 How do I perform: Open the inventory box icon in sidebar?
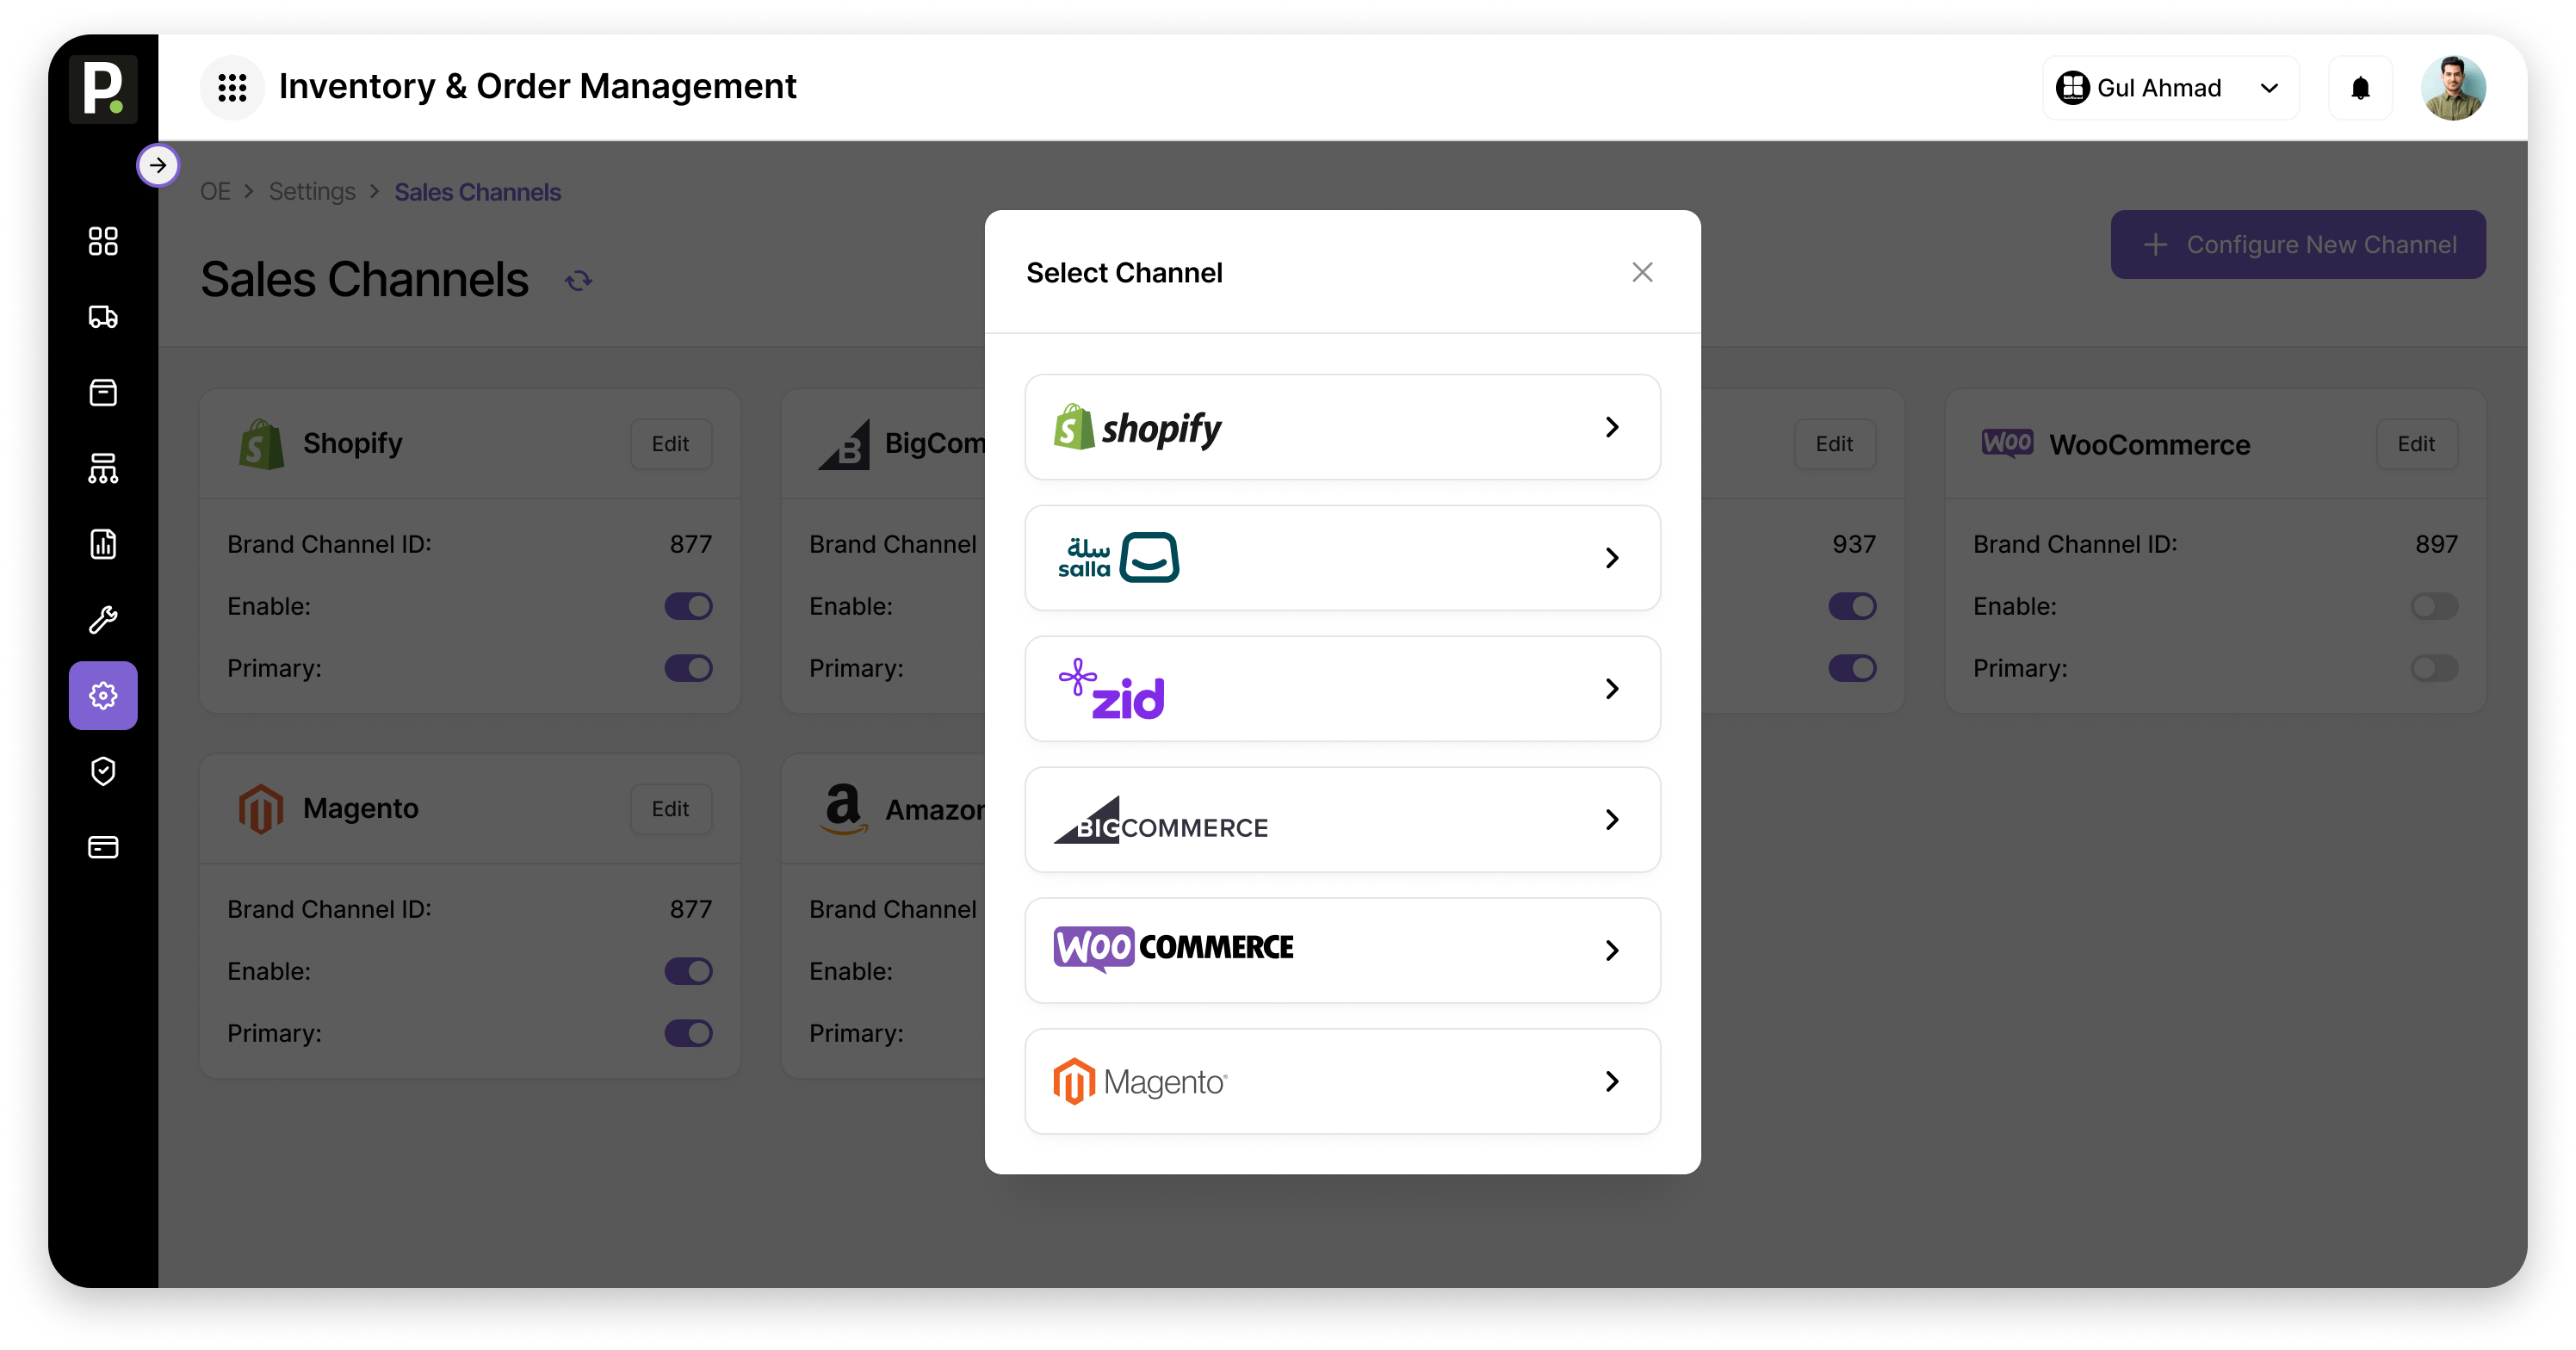click(103, 392)
